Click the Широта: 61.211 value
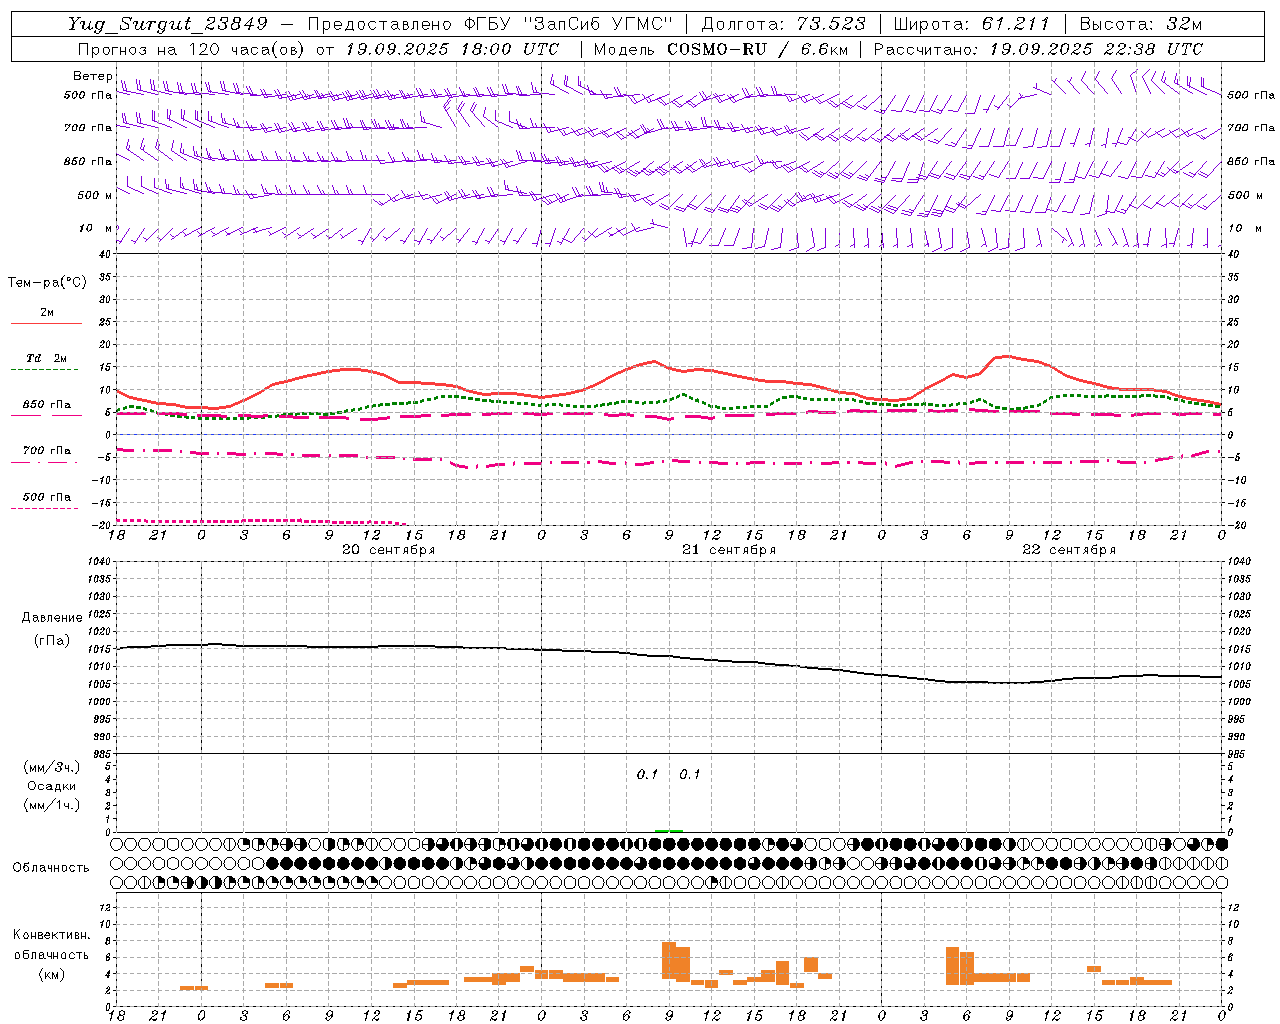 point(971,24)
